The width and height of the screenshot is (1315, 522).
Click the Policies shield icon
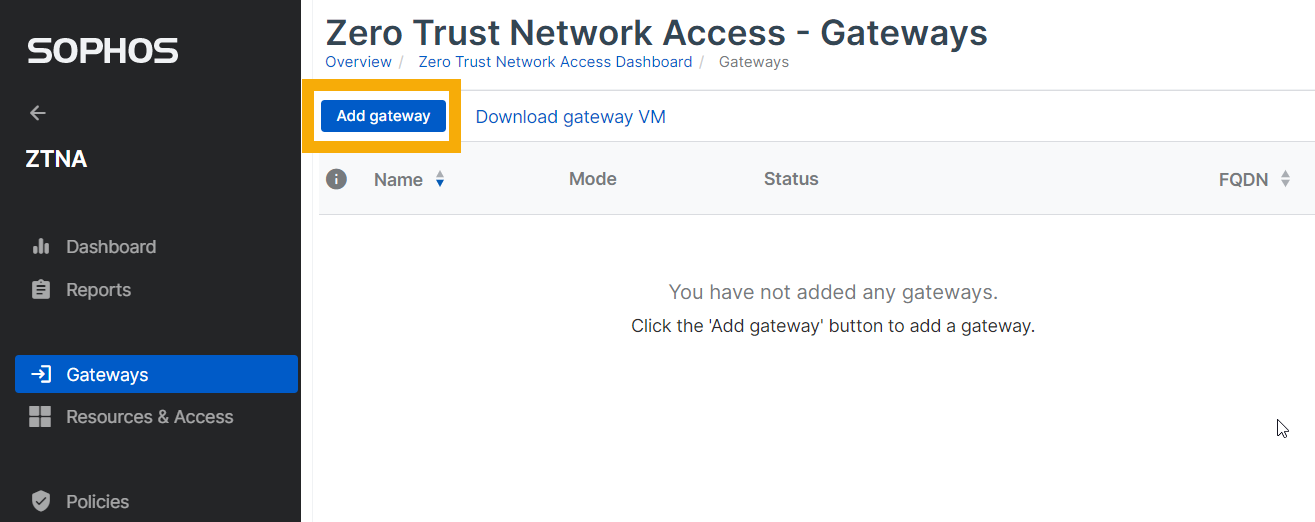coord(41,502)
